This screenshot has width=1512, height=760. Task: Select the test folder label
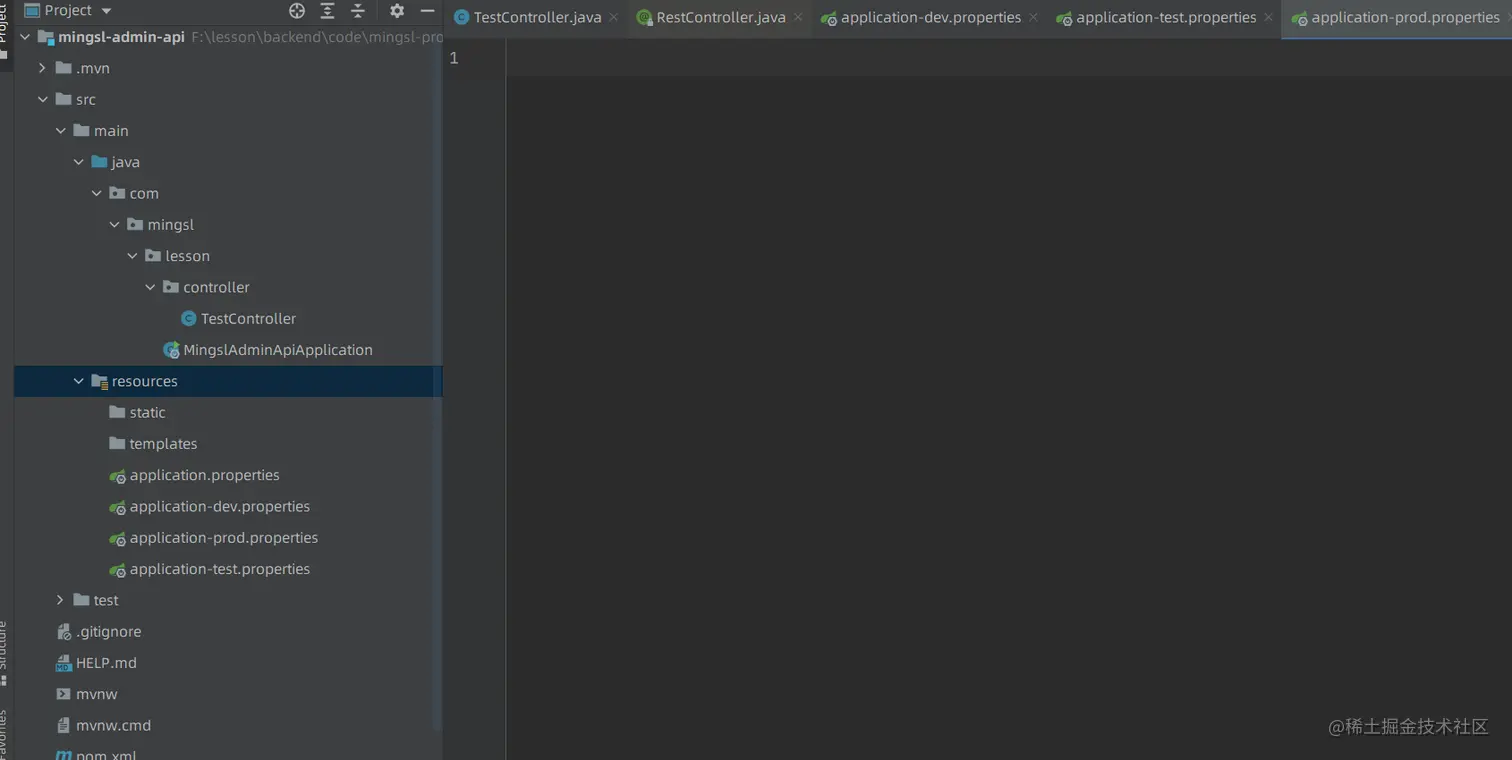coord(106,600)
